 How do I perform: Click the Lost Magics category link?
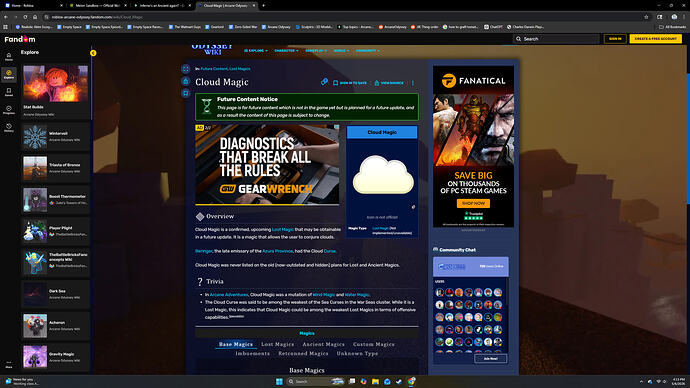coord(240,69)
